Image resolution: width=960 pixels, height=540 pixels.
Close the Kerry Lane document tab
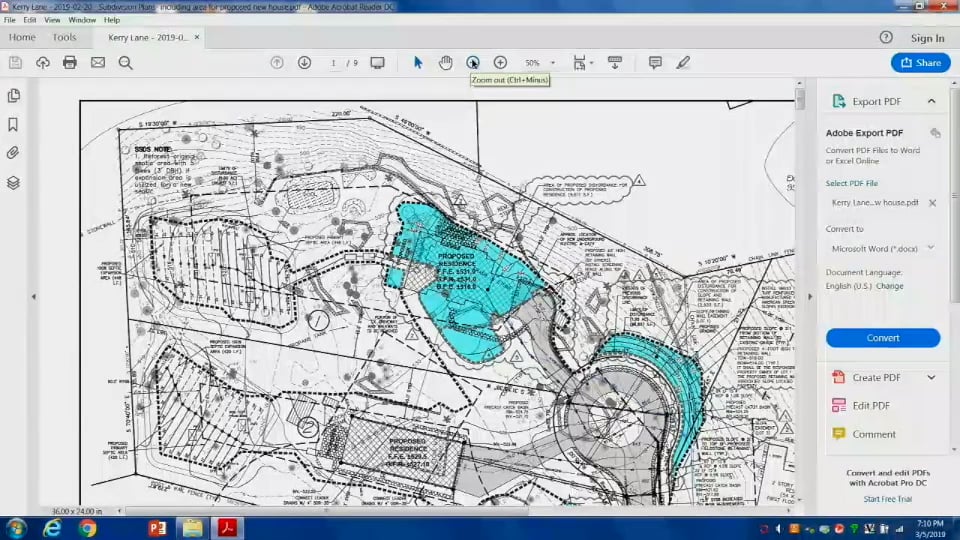pyautogui.click(x=197, y=37)
